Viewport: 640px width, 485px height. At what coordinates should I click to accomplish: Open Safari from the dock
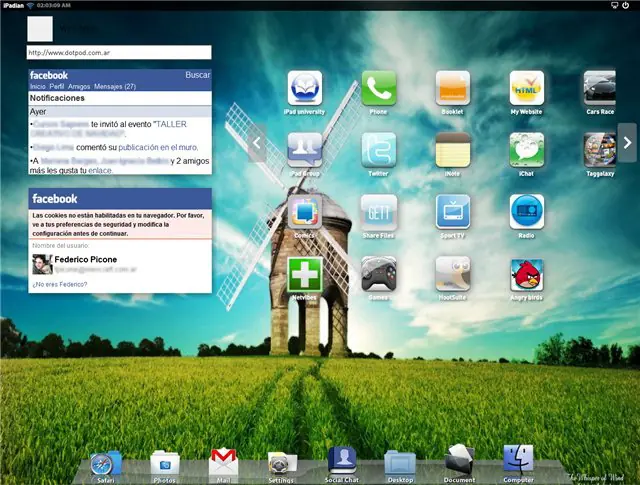[x=105, y=464]
